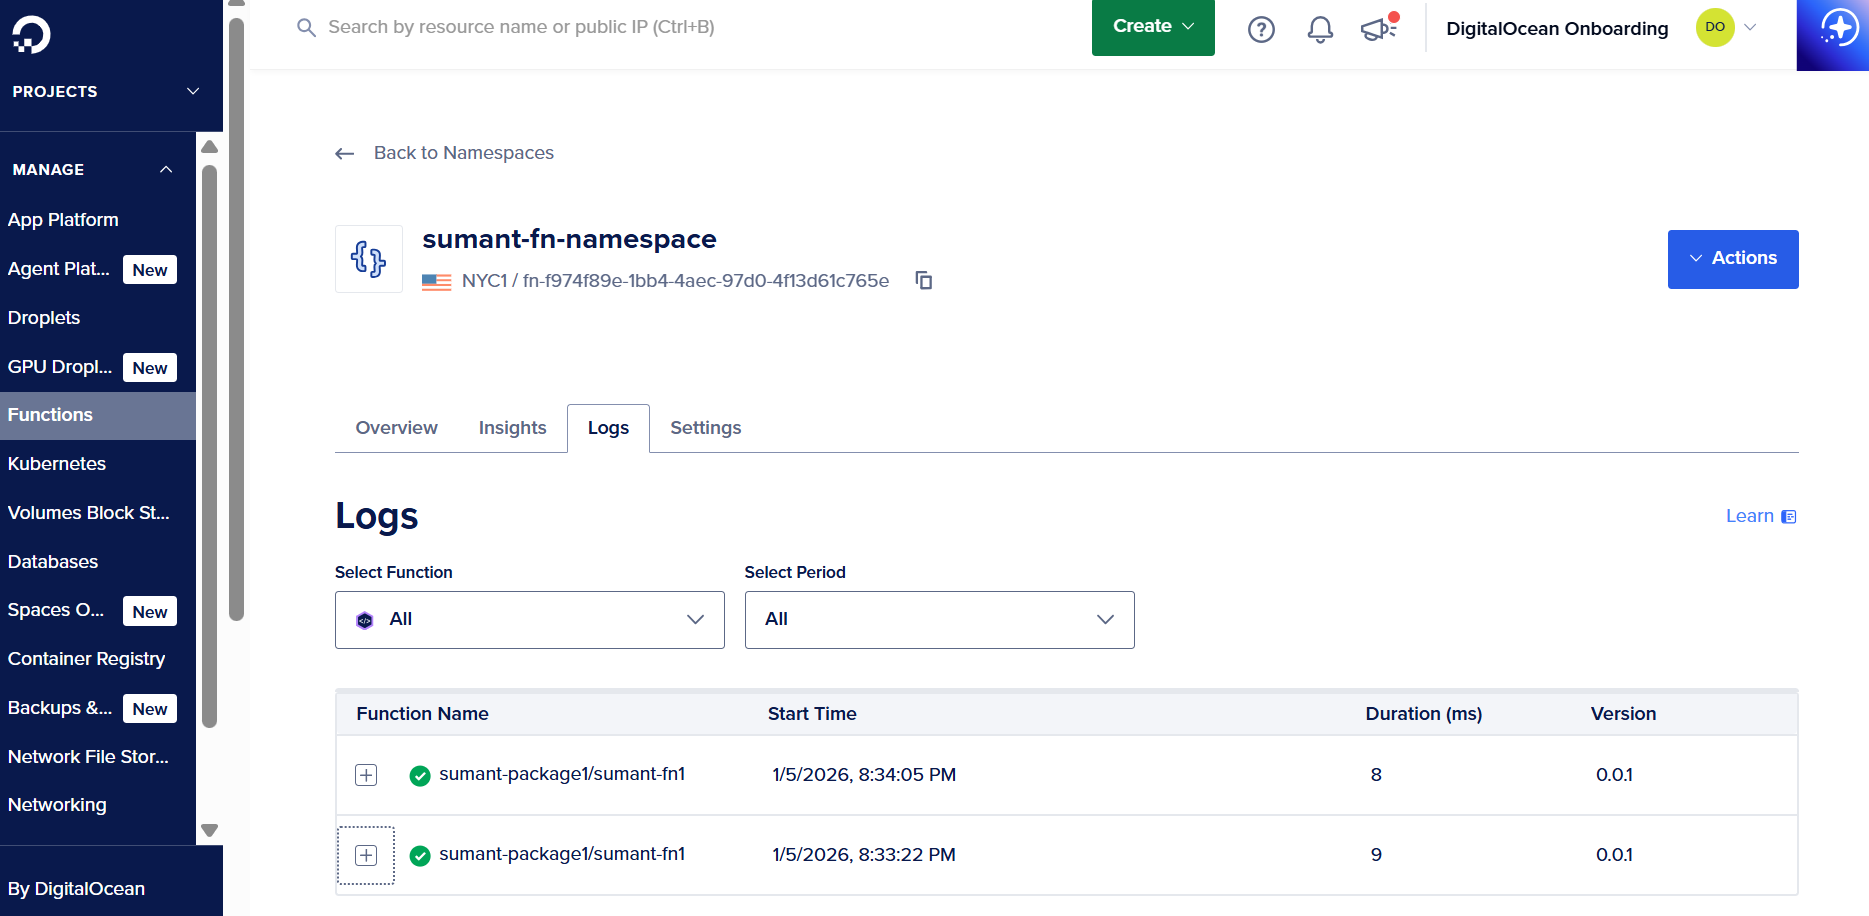Expand the 8:33:22 PM log entry
This screenshot has width=1869, height=916.
366,855
